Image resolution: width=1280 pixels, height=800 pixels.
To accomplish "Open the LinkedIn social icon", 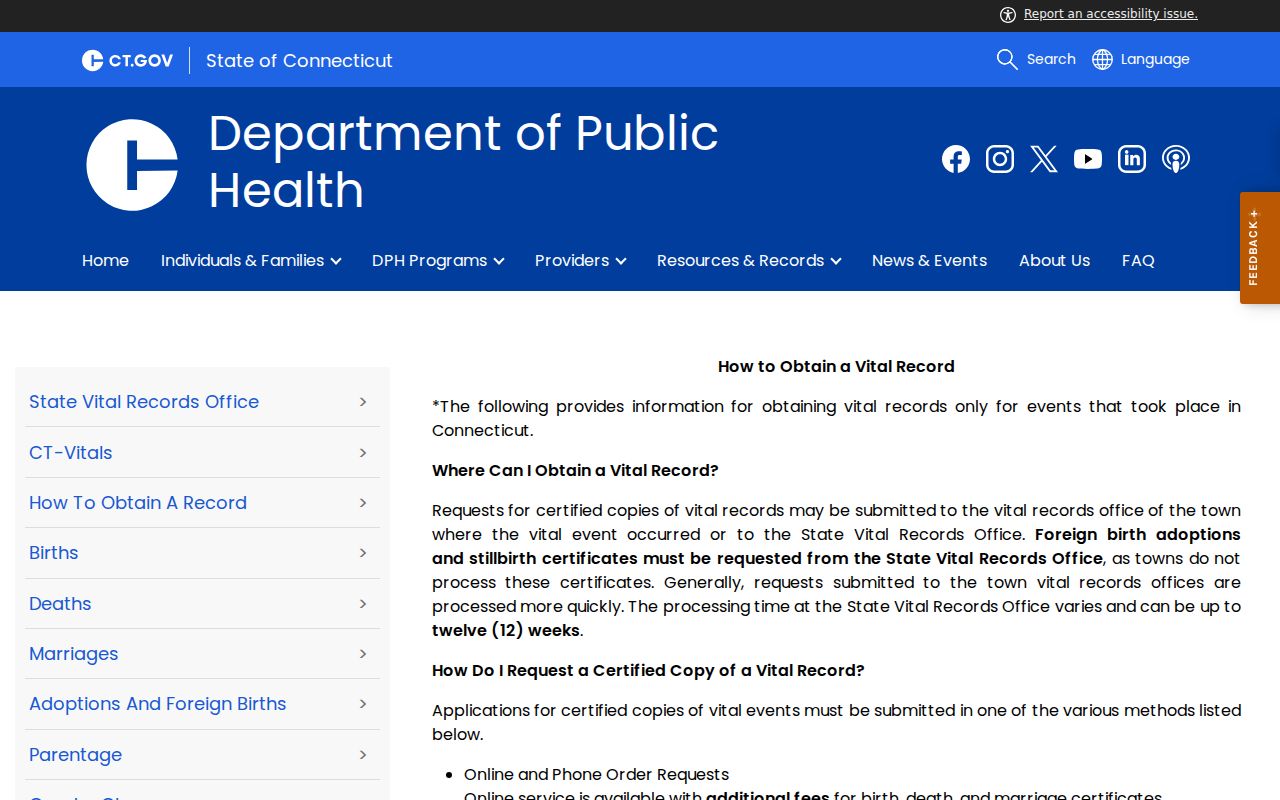I will [1132, 159].
